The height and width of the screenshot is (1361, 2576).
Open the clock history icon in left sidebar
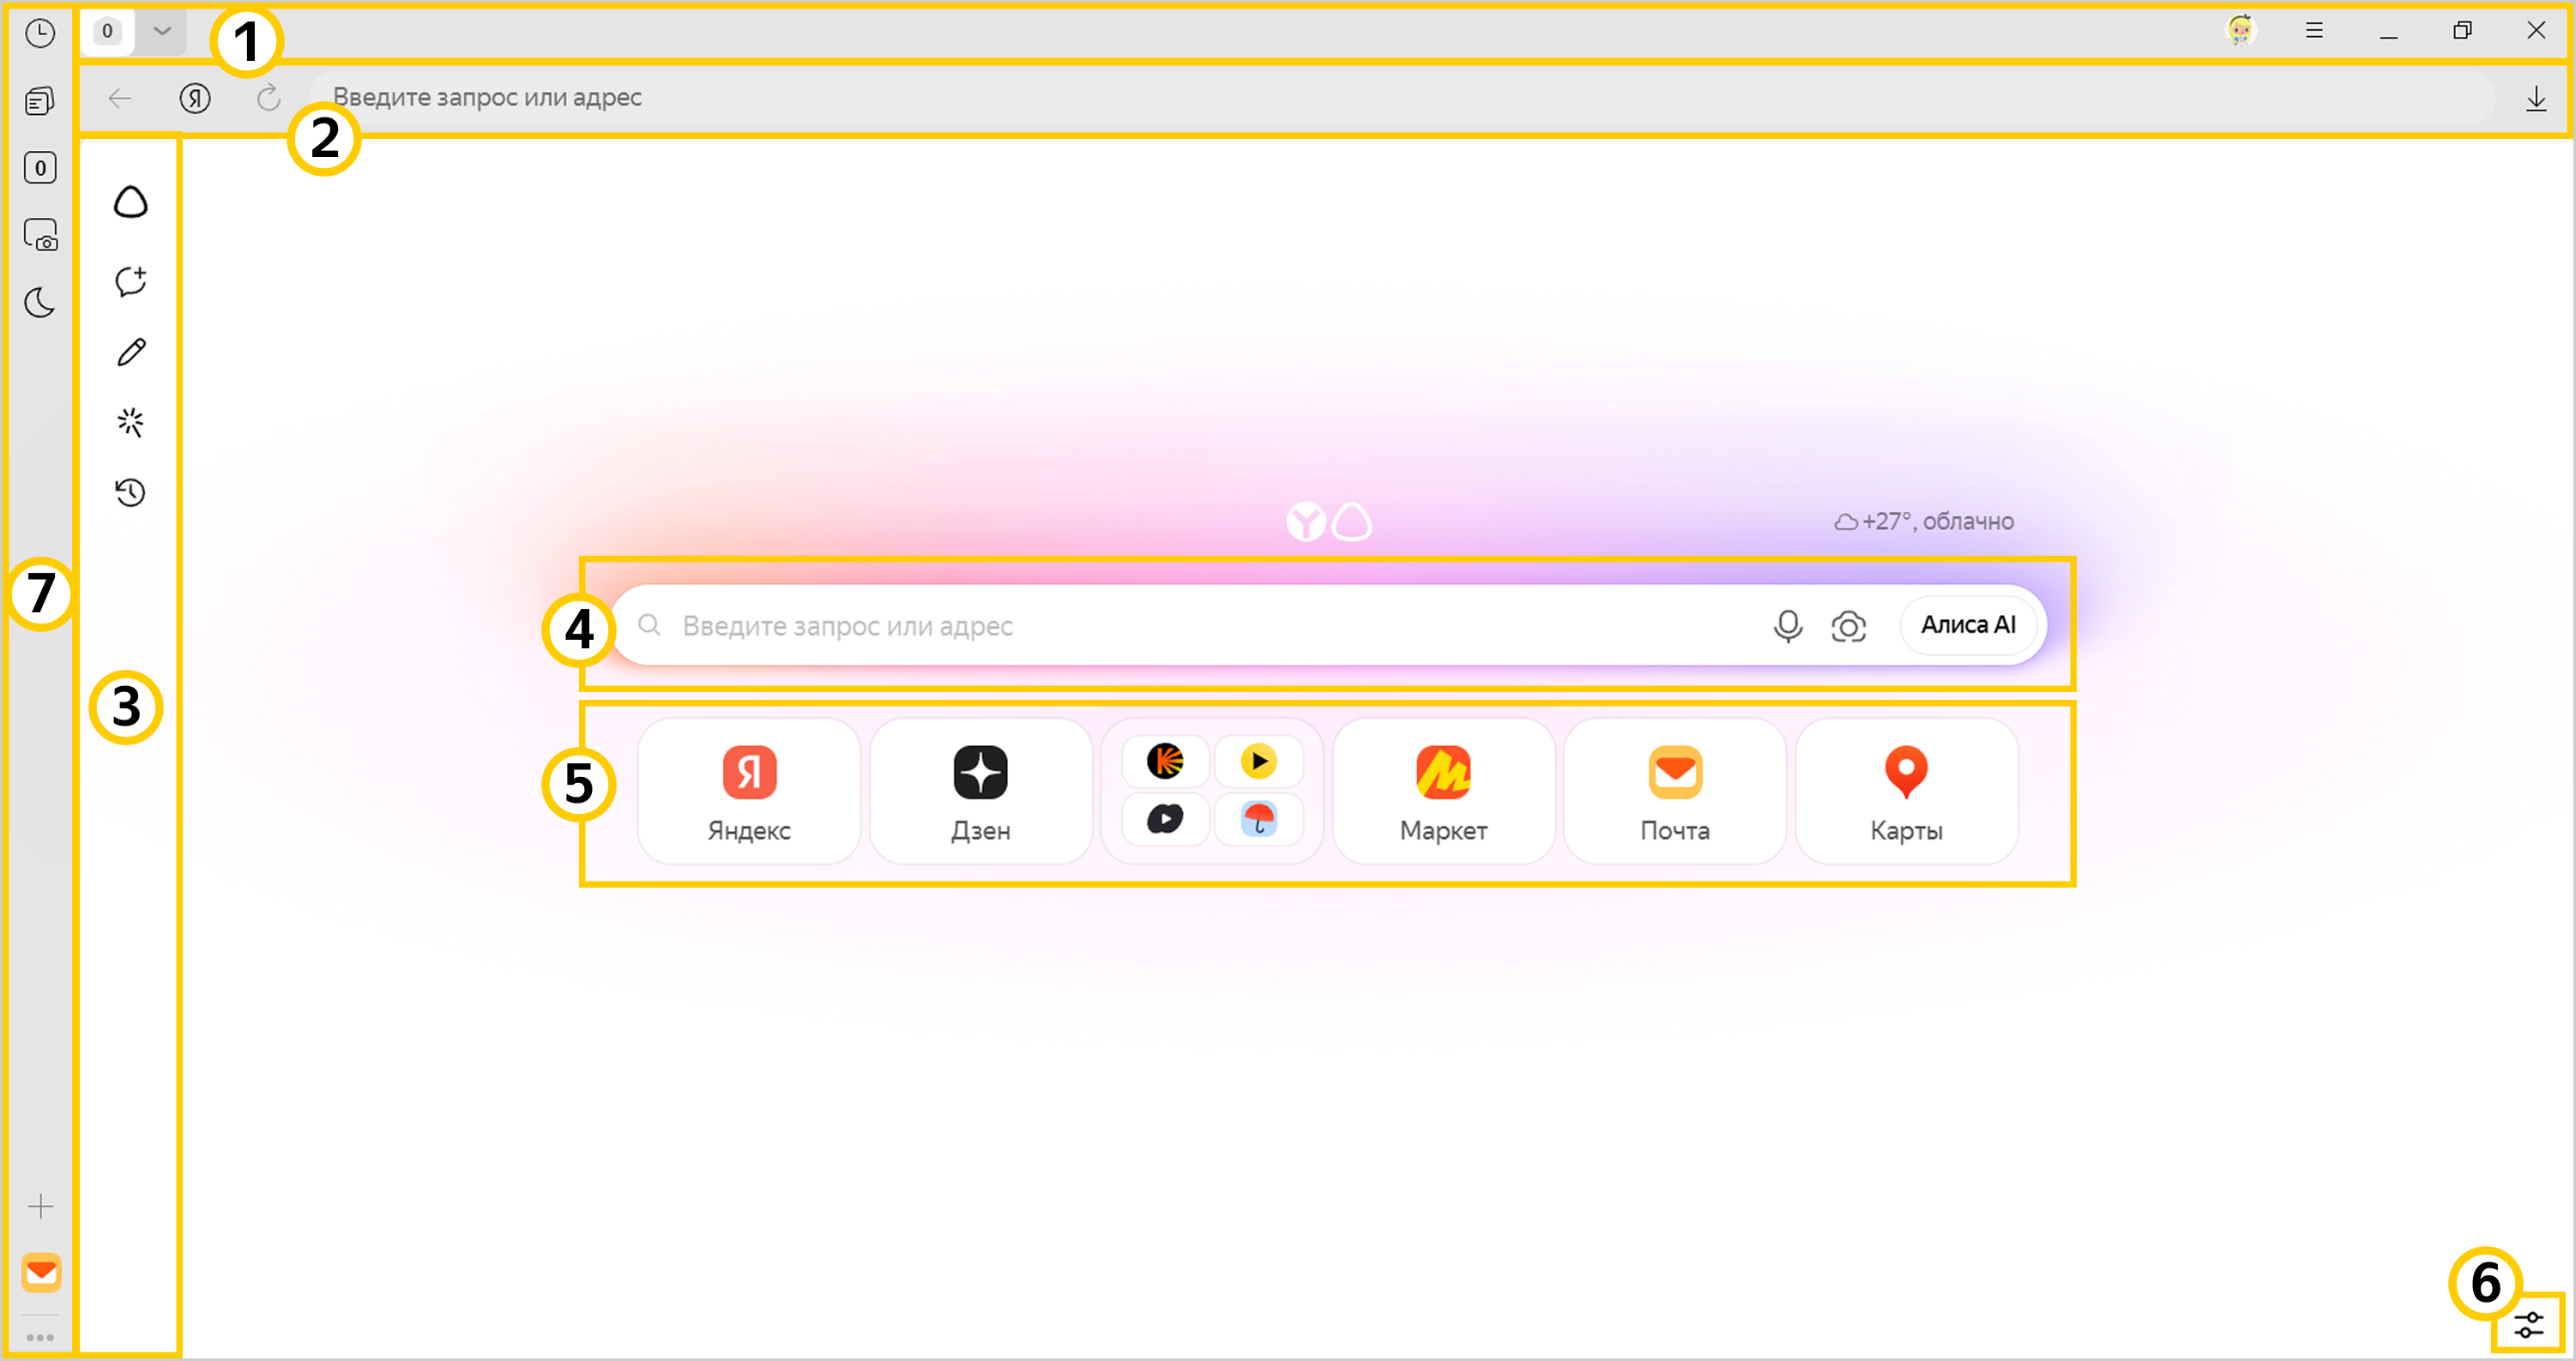coord(40,34)
